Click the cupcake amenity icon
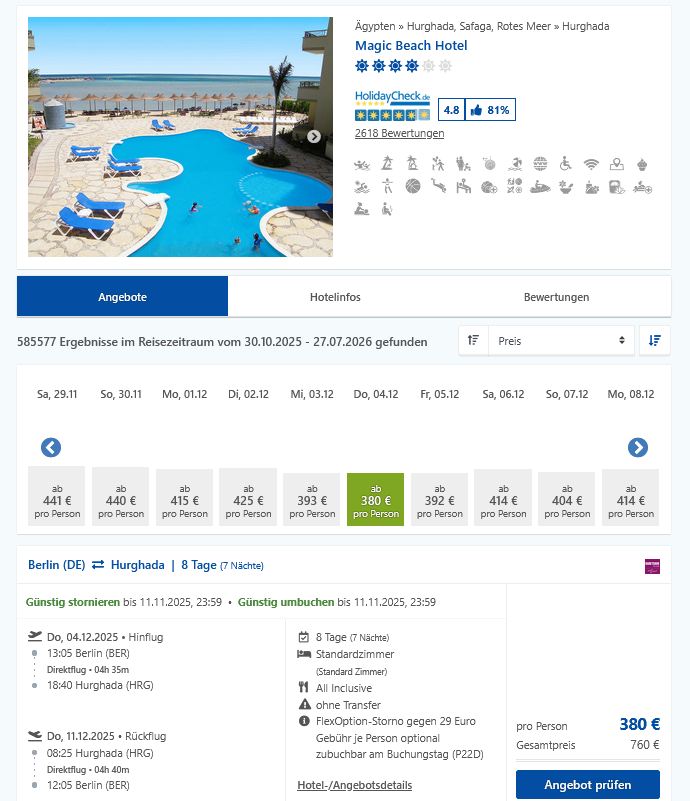Image resolution: width=690 pixels, height=801 pixels. tap(642, 164)
